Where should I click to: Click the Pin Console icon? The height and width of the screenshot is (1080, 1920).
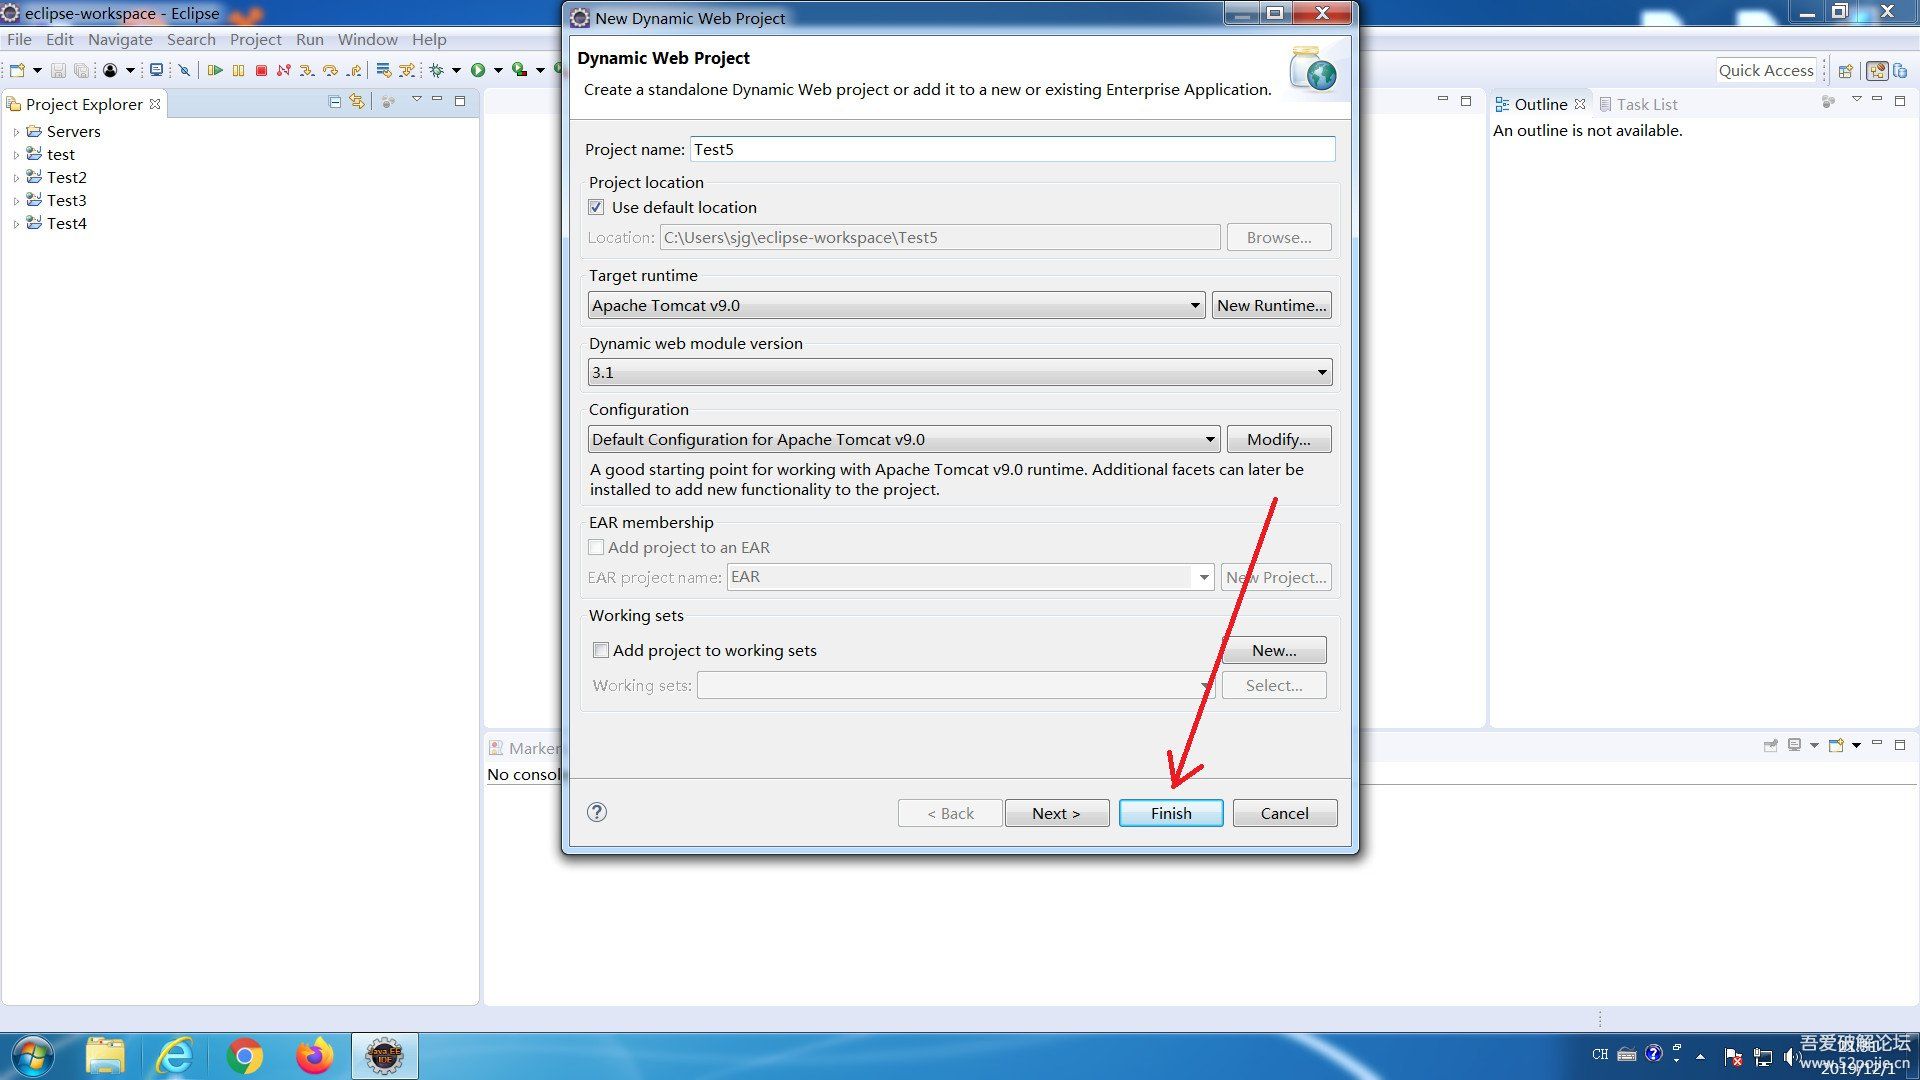pyautogui.click(x=1771, y=745)
